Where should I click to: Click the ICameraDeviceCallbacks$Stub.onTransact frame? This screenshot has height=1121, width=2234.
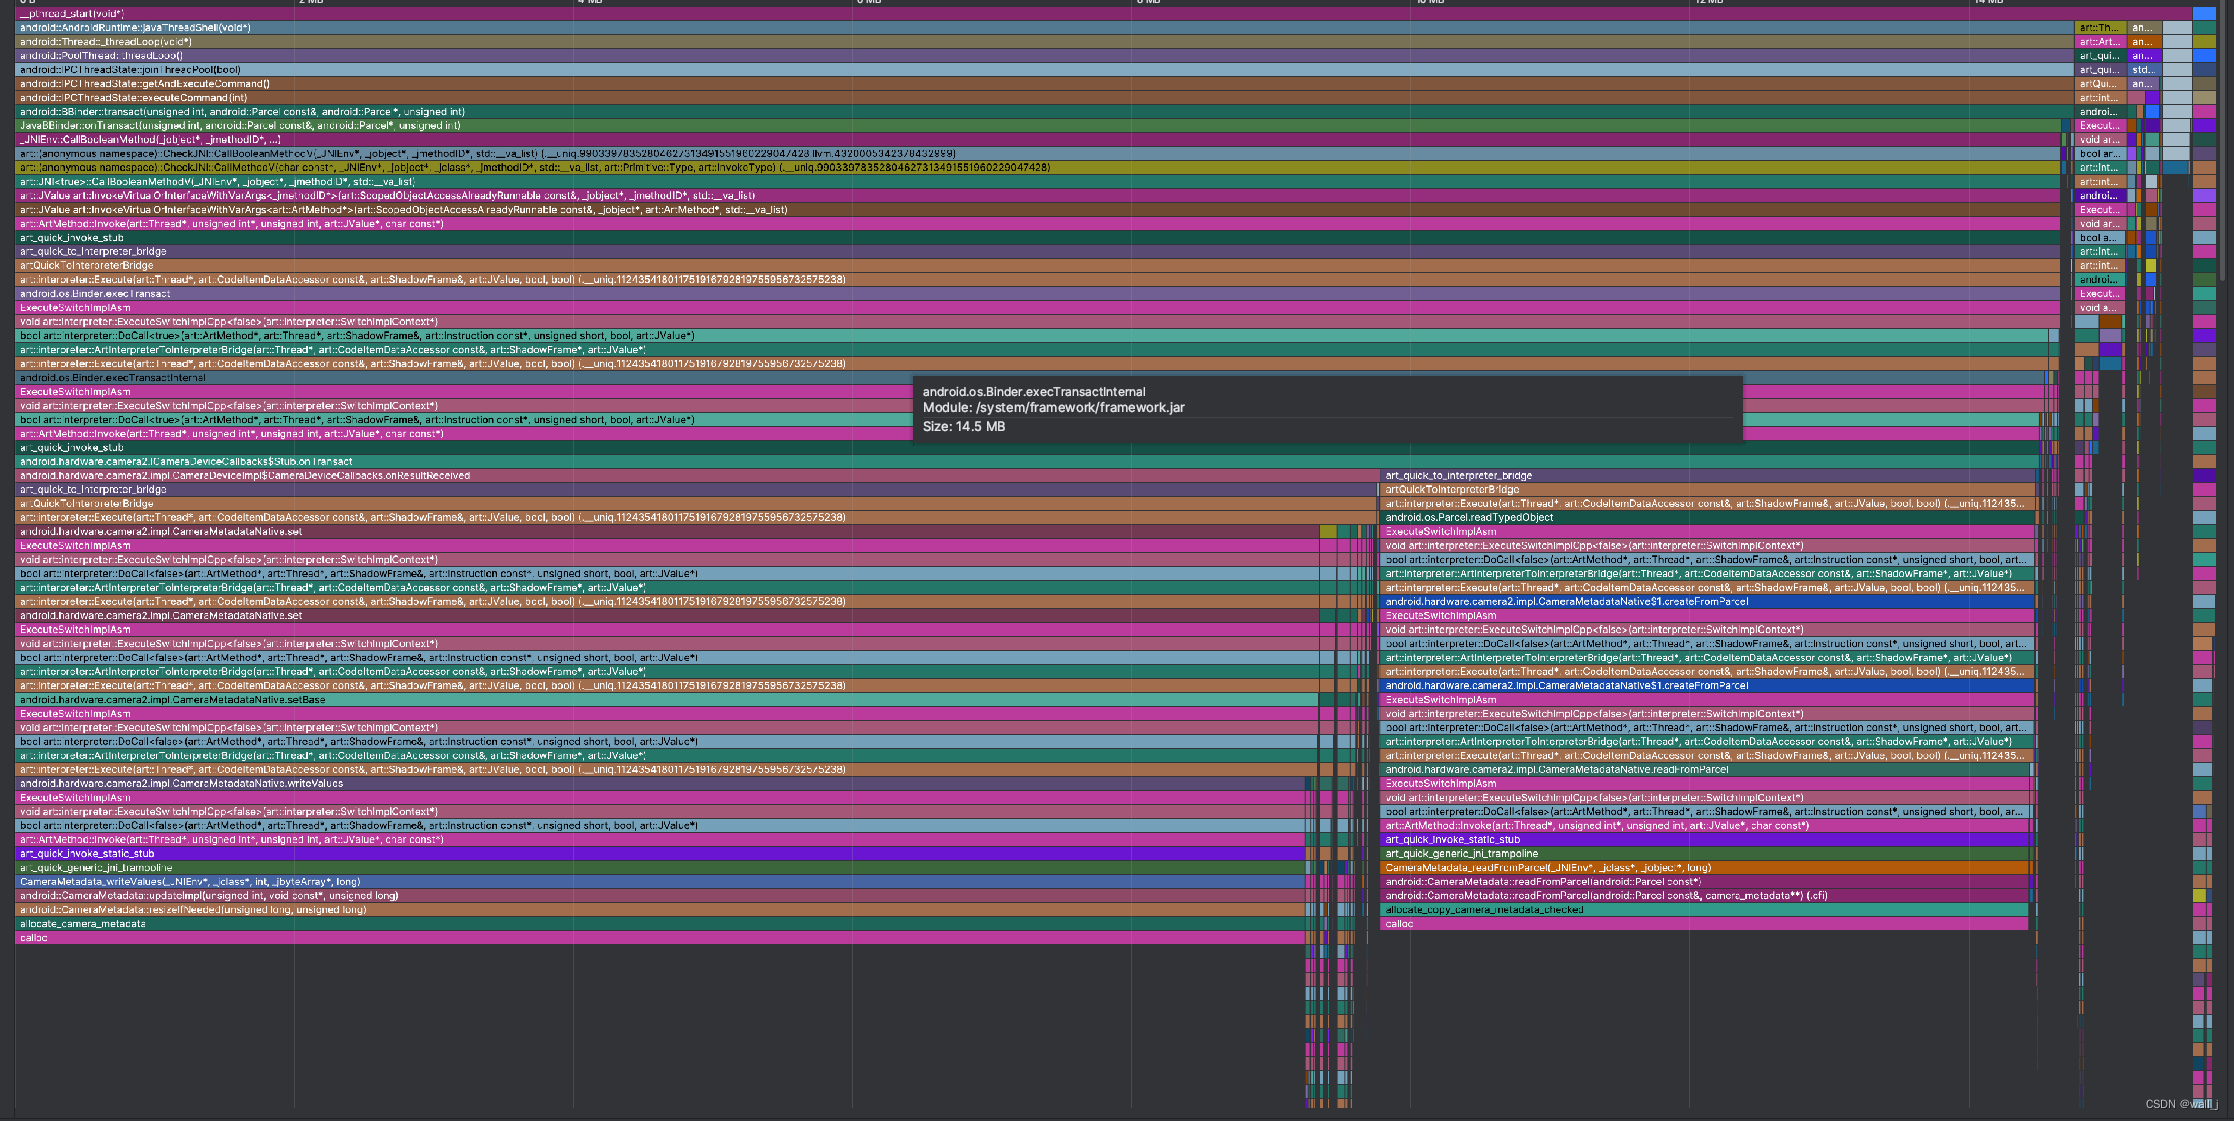click(1027, 462)
